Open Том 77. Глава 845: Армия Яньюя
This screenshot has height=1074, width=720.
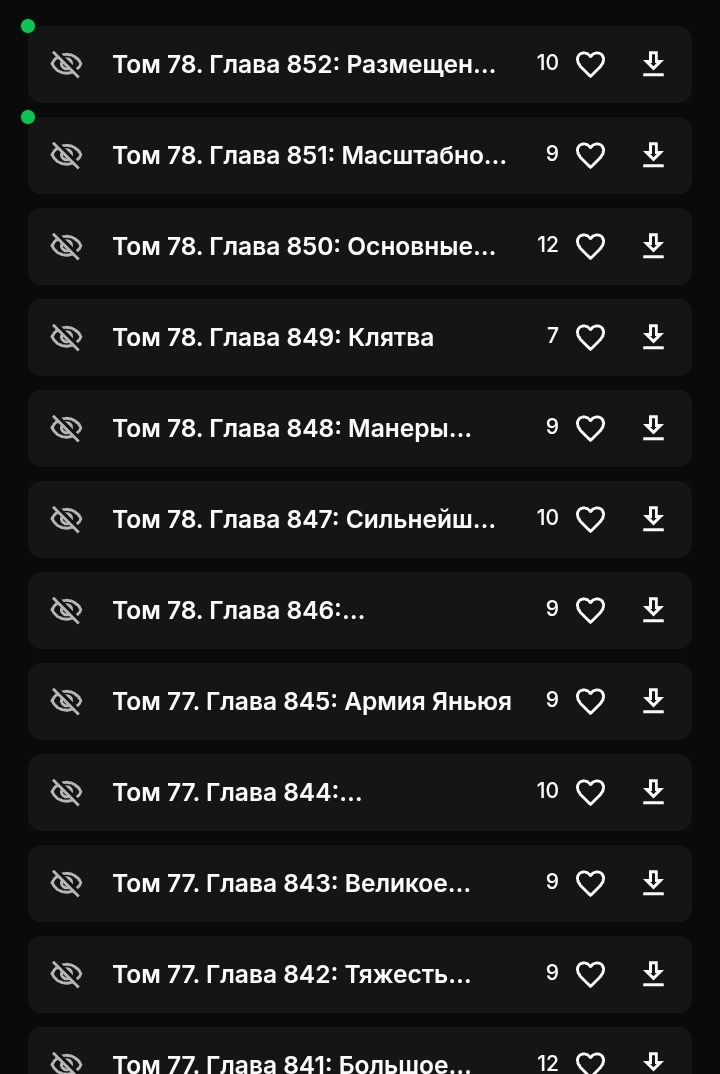(311, 702)
